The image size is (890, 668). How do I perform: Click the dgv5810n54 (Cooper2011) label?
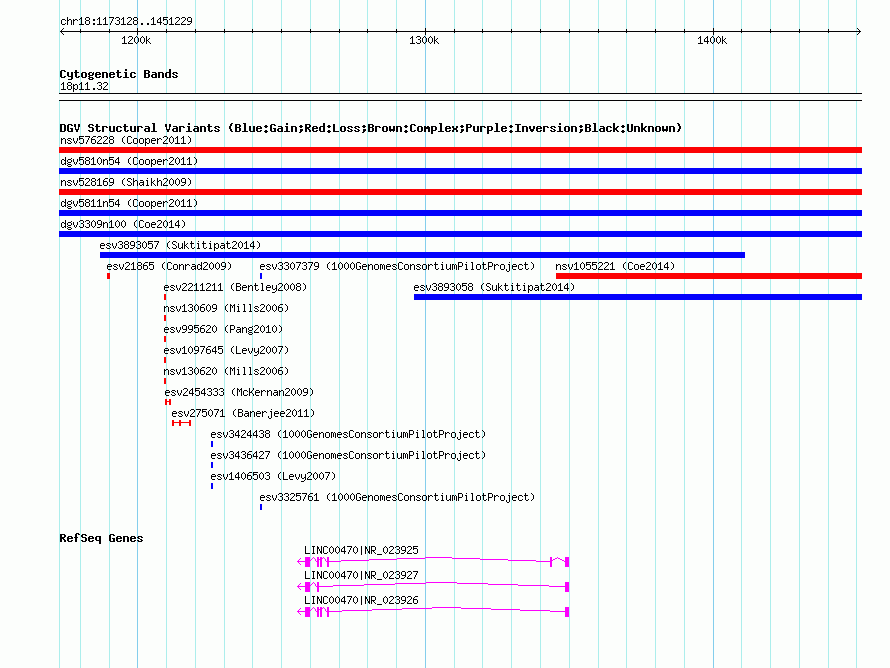pos(129,161)
